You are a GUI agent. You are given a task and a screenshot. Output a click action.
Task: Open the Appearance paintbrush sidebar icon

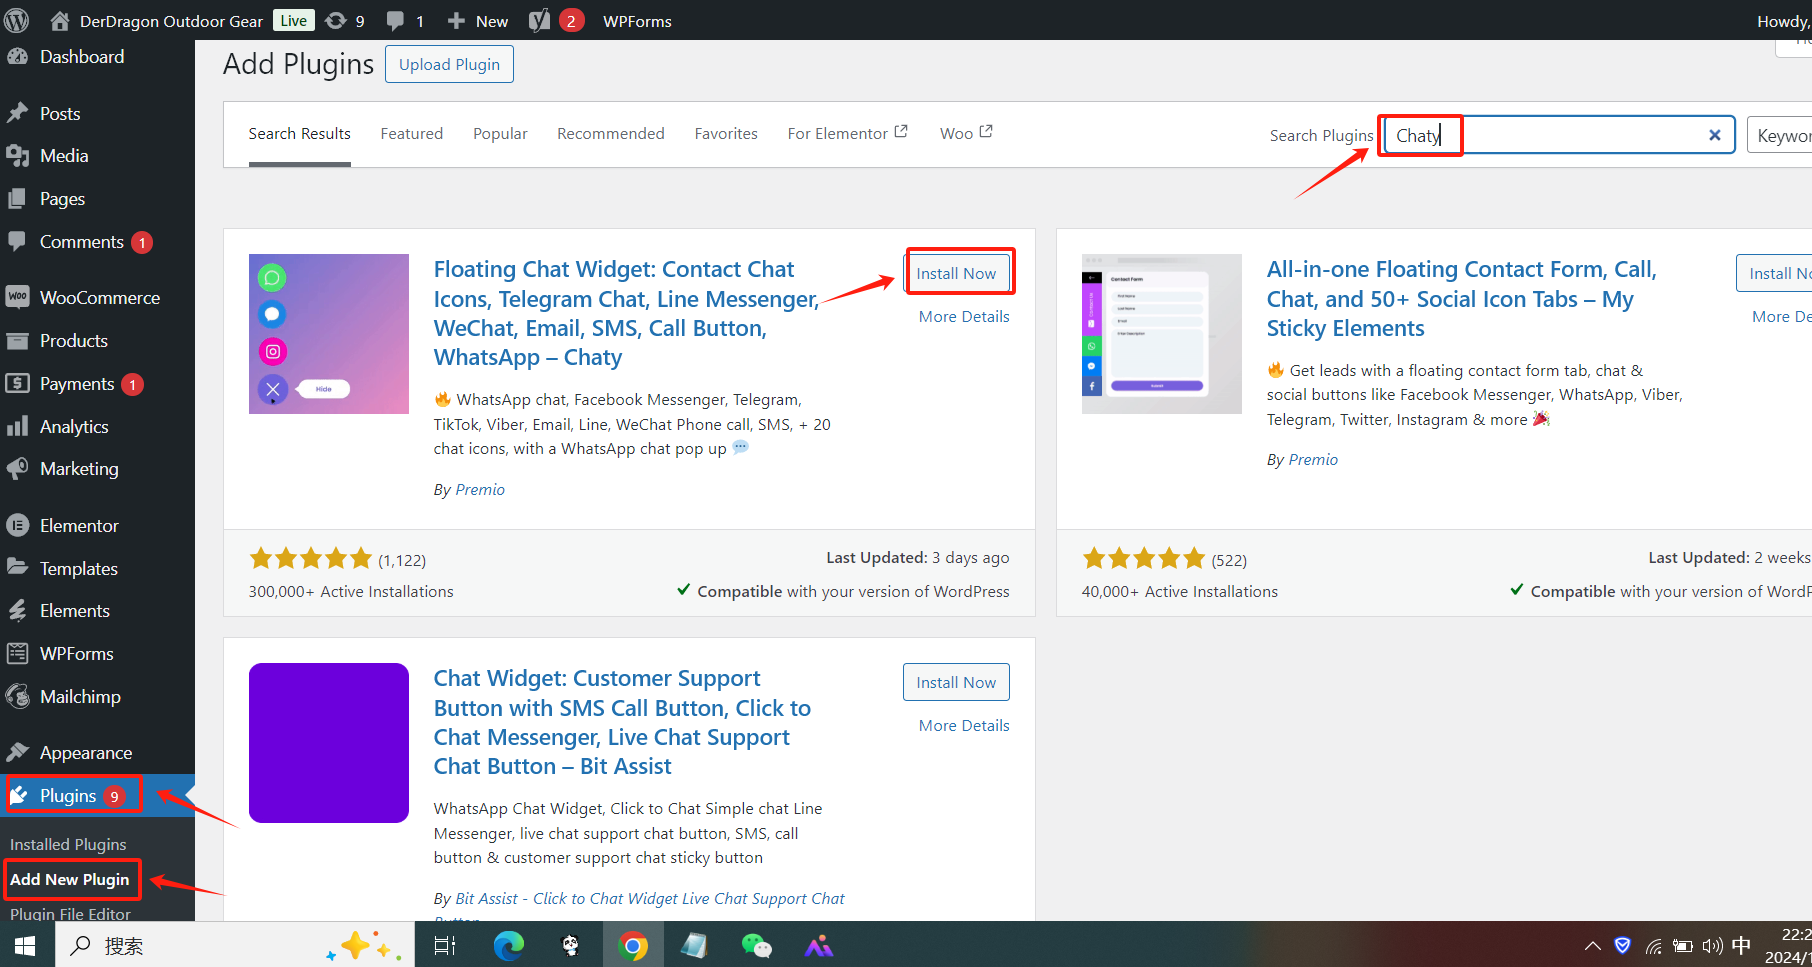click(x=17, y=752)
